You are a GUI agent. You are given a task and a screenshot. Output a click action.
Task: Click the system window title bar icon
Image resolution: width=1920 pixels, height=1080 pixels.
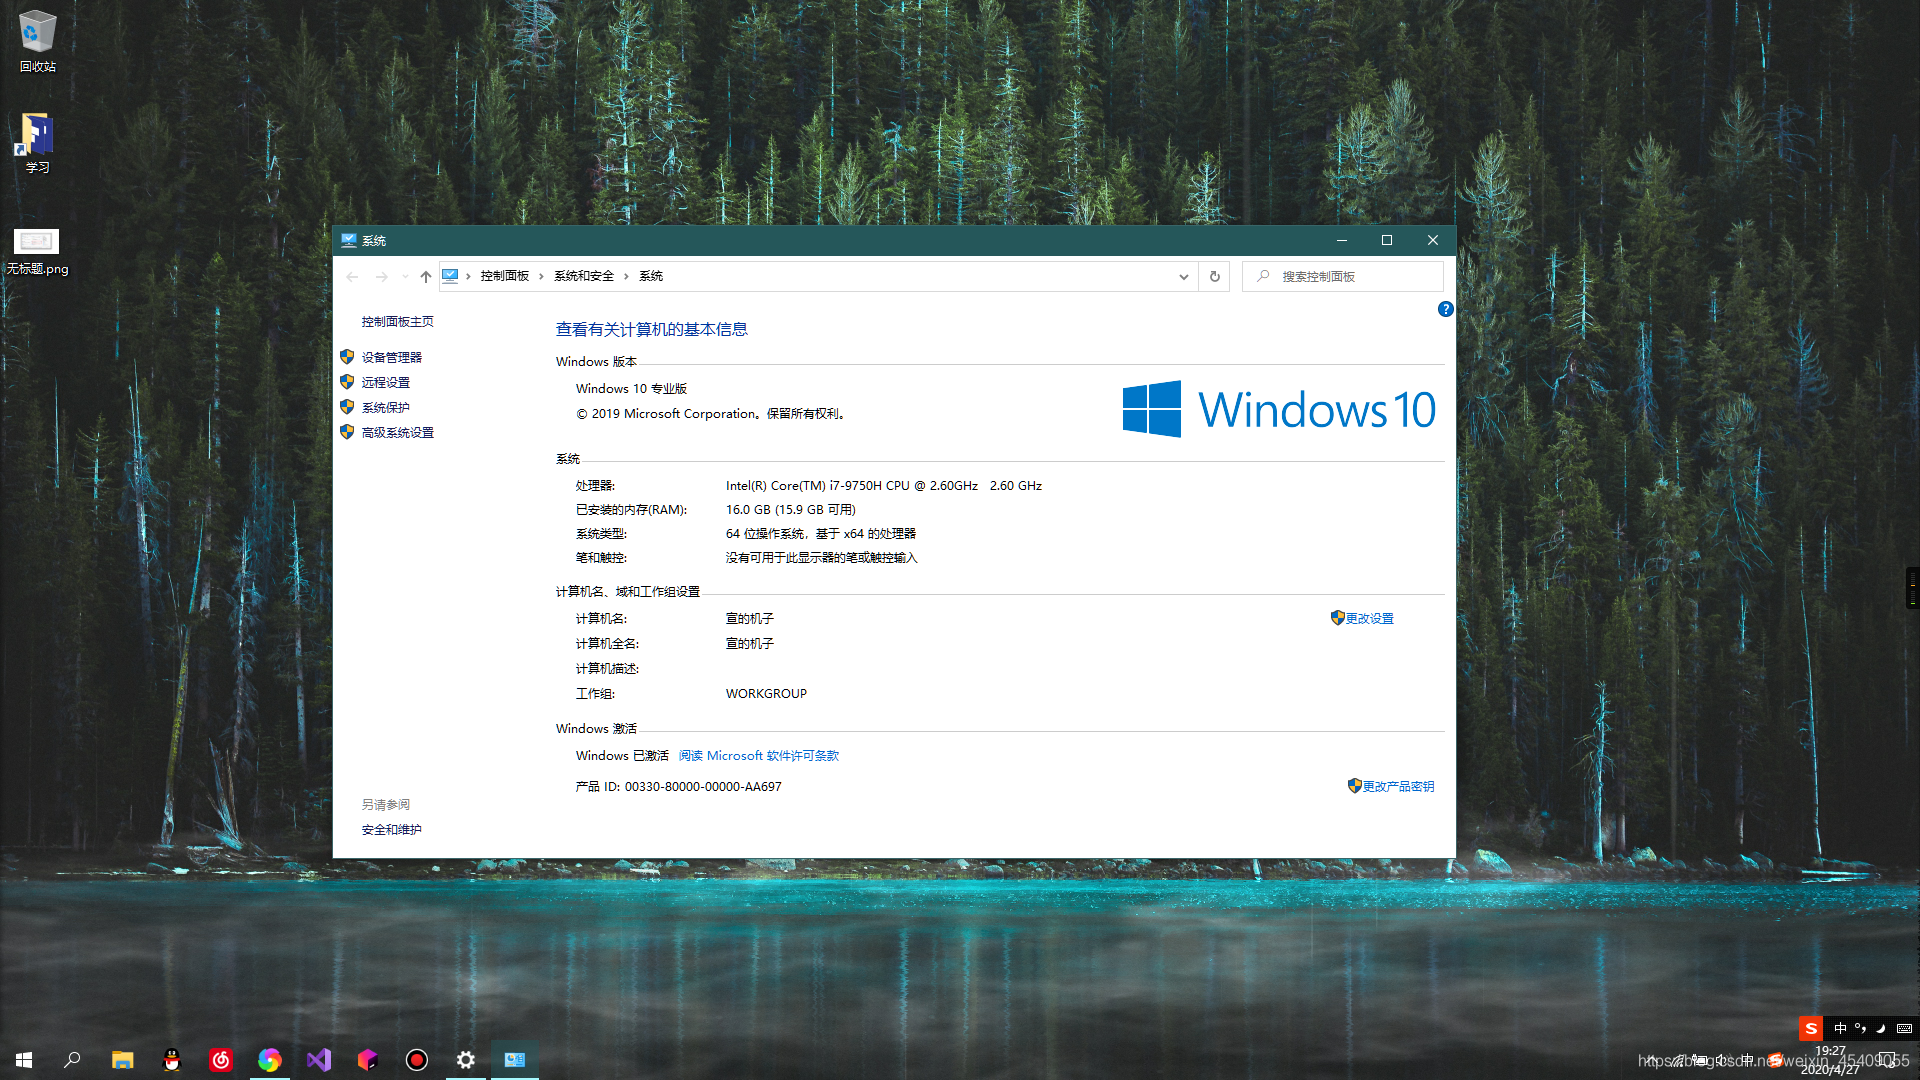(348, 240)
